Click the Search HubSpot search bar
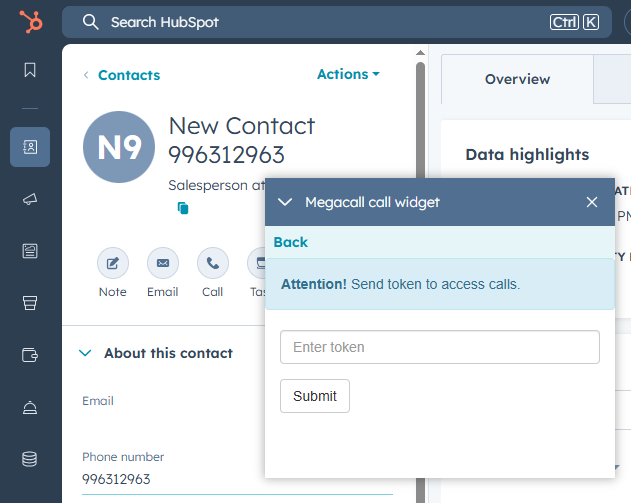The width and height of the screenshot is (631, 503). (x=337, y=22)
